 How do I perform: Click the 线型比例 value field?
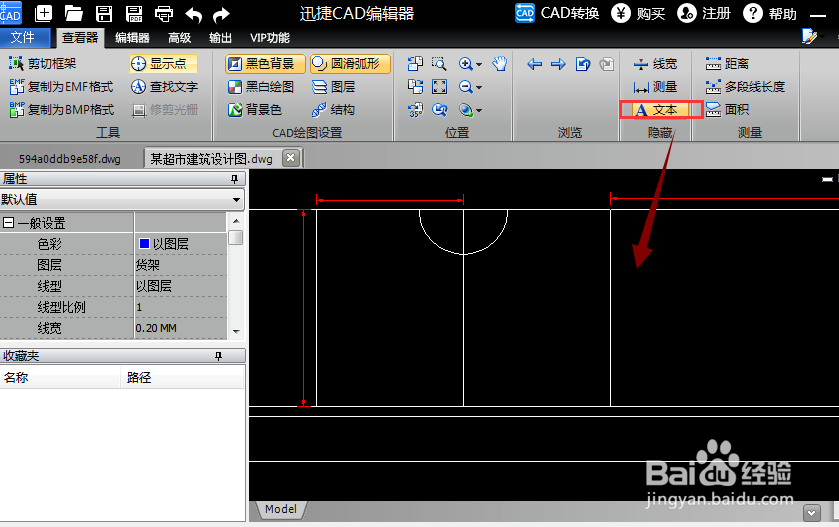(x=181, y=307)
